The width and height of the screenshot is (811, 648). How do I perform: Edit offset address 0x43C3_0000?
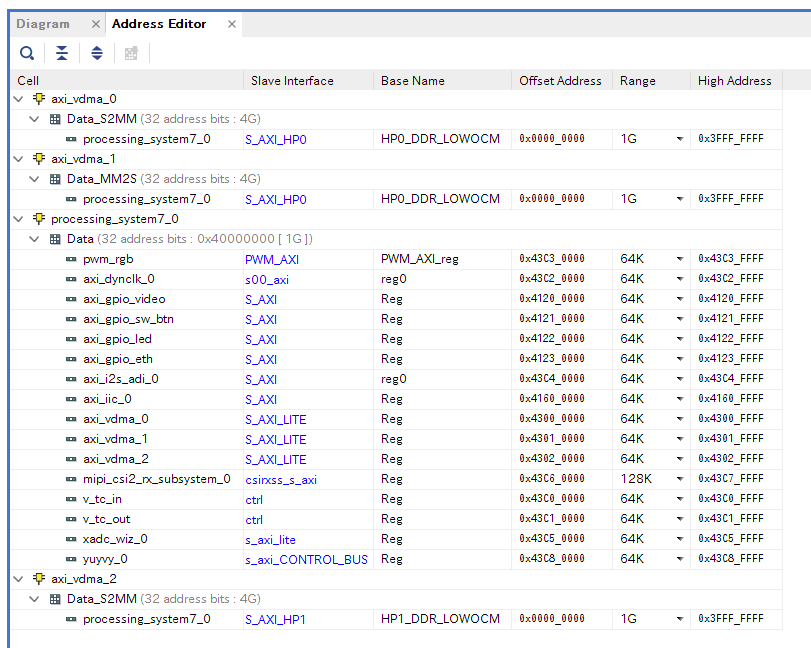552,259
